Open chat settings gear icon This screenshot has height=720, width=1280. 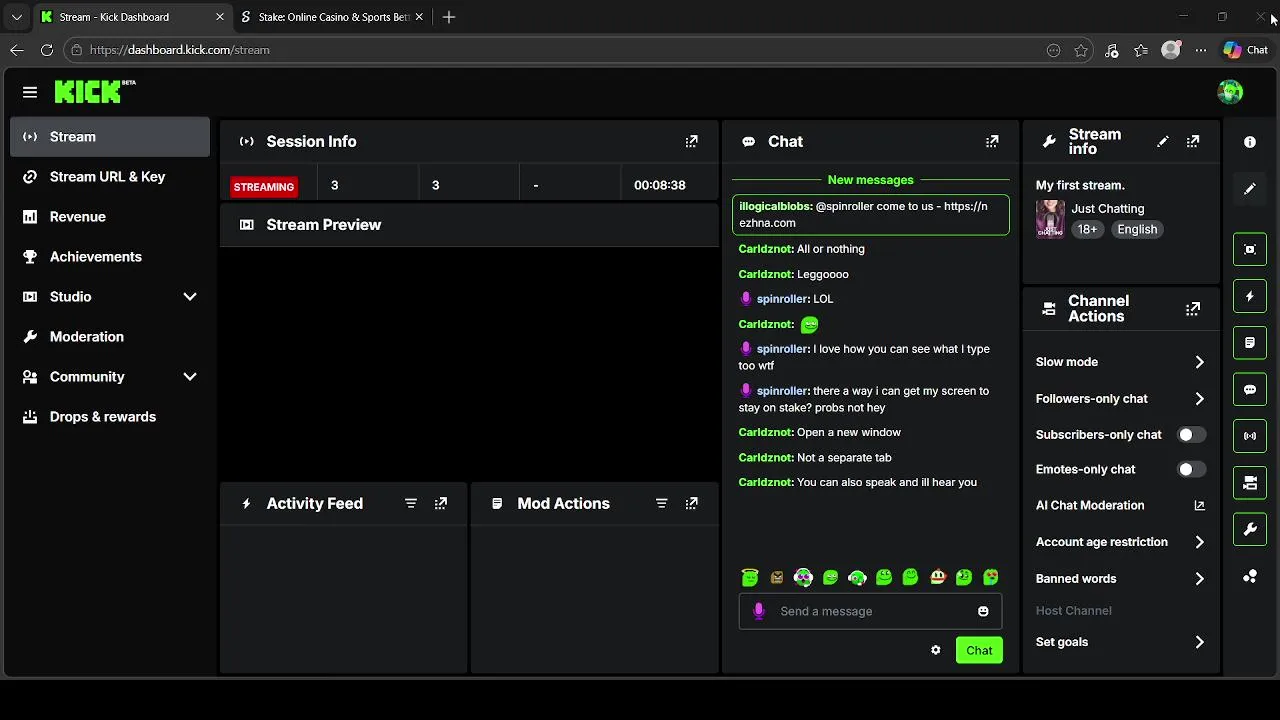tap(936, 650)
